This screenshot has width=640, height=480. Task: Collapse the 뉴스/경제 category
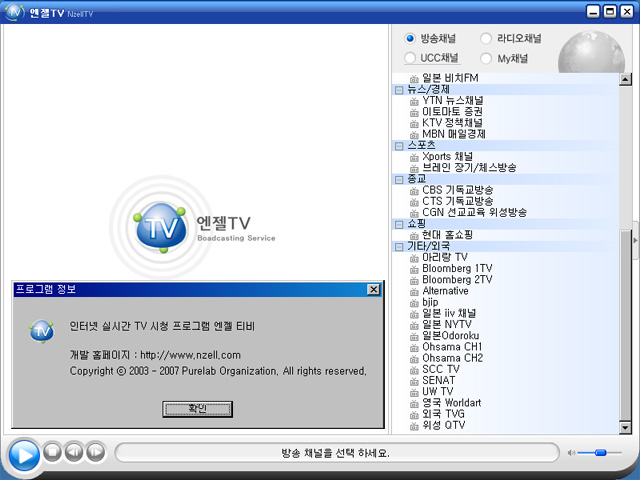(x=399, y=90)
